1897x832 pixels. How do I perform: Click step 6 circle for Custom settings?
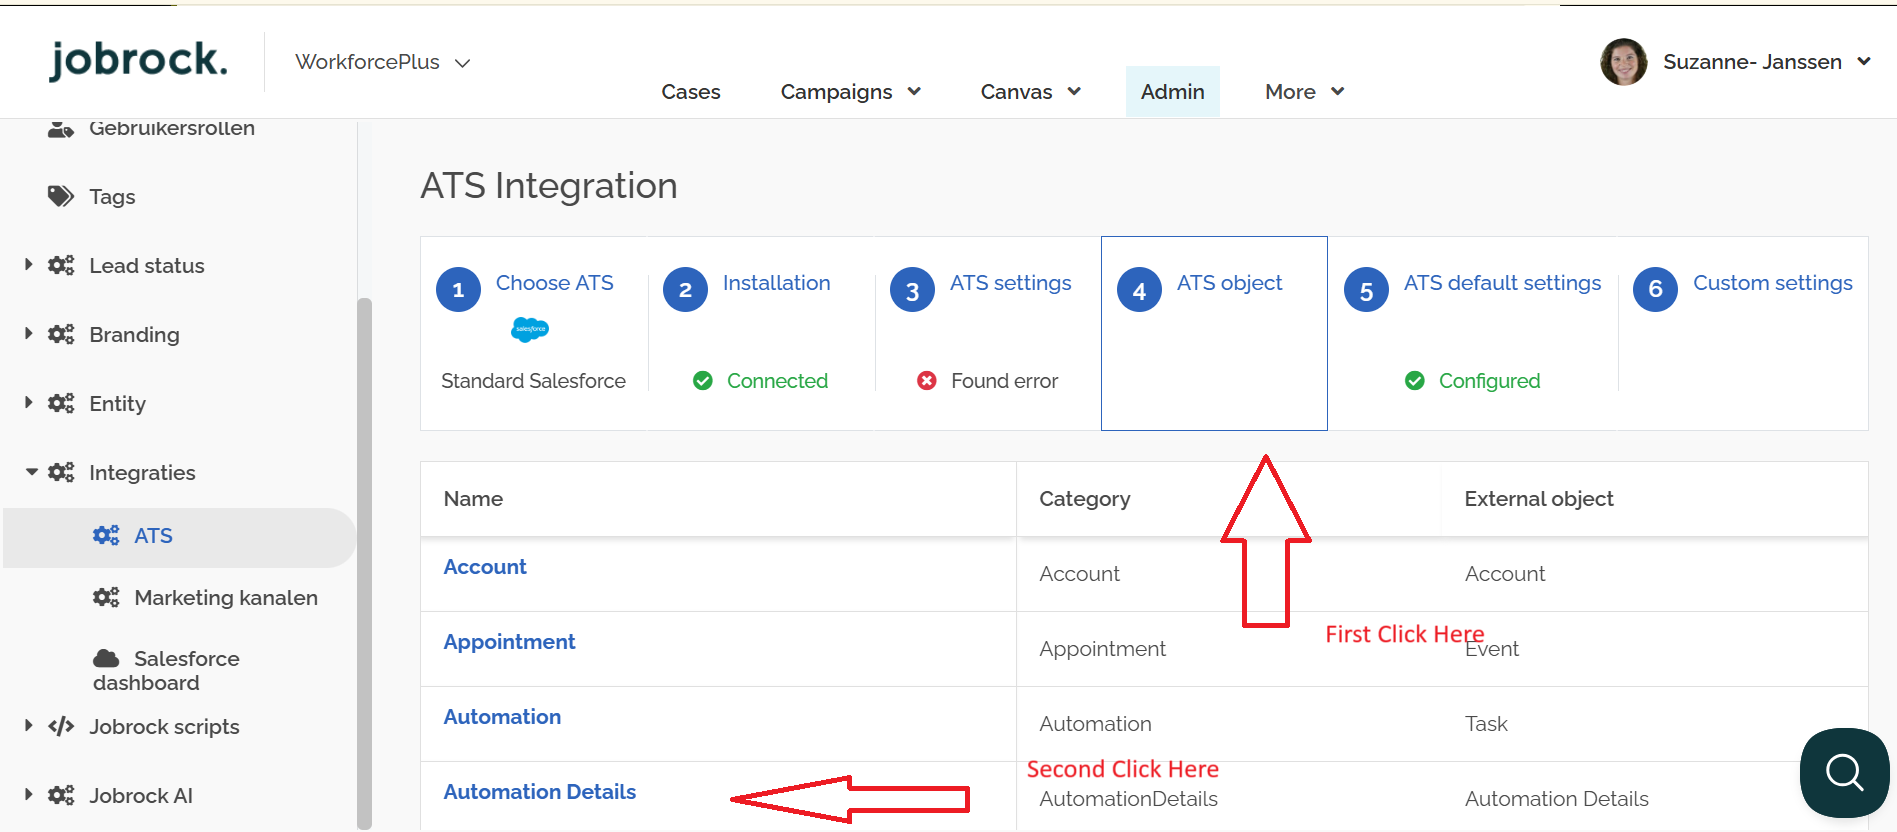(x=1656, y=290)
